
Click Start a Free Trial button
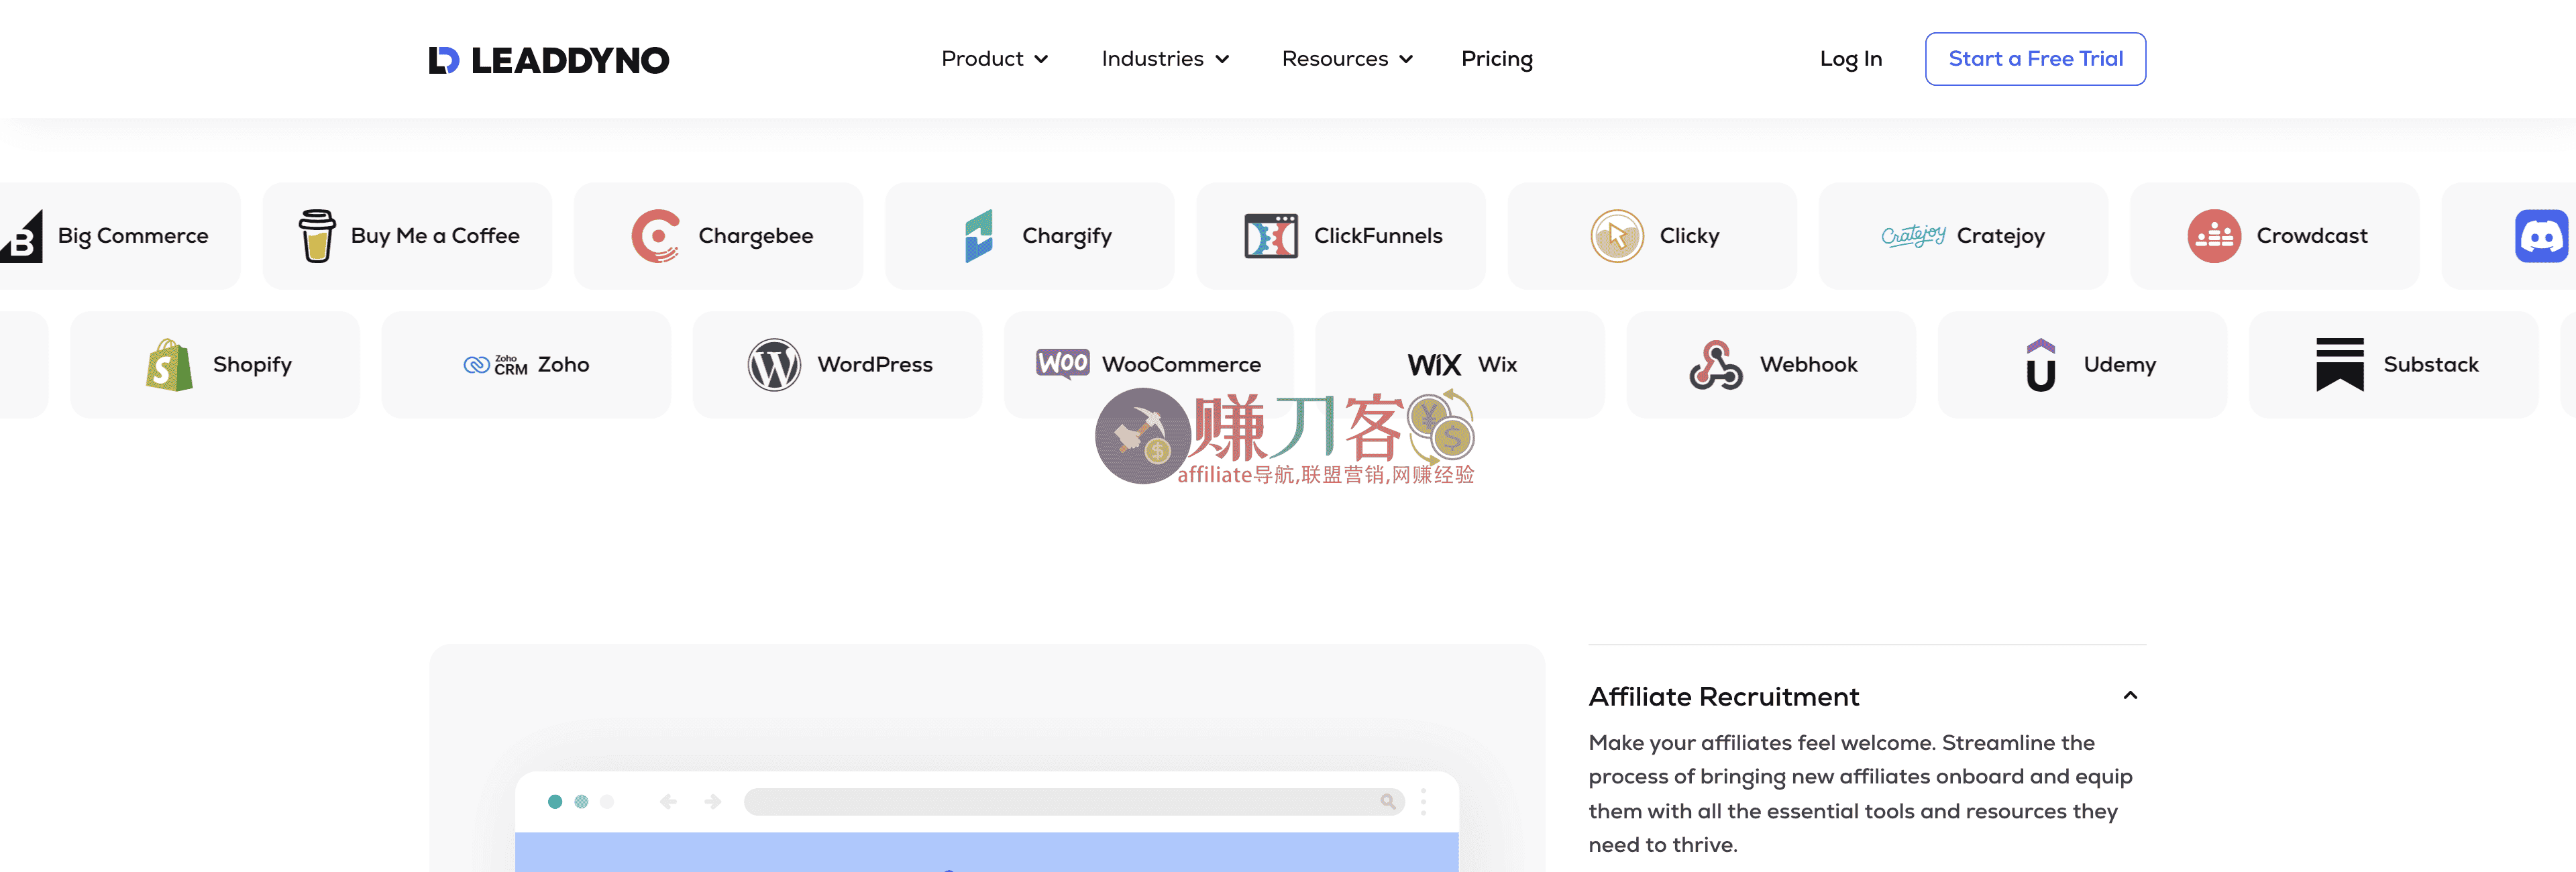[2035, 59]
